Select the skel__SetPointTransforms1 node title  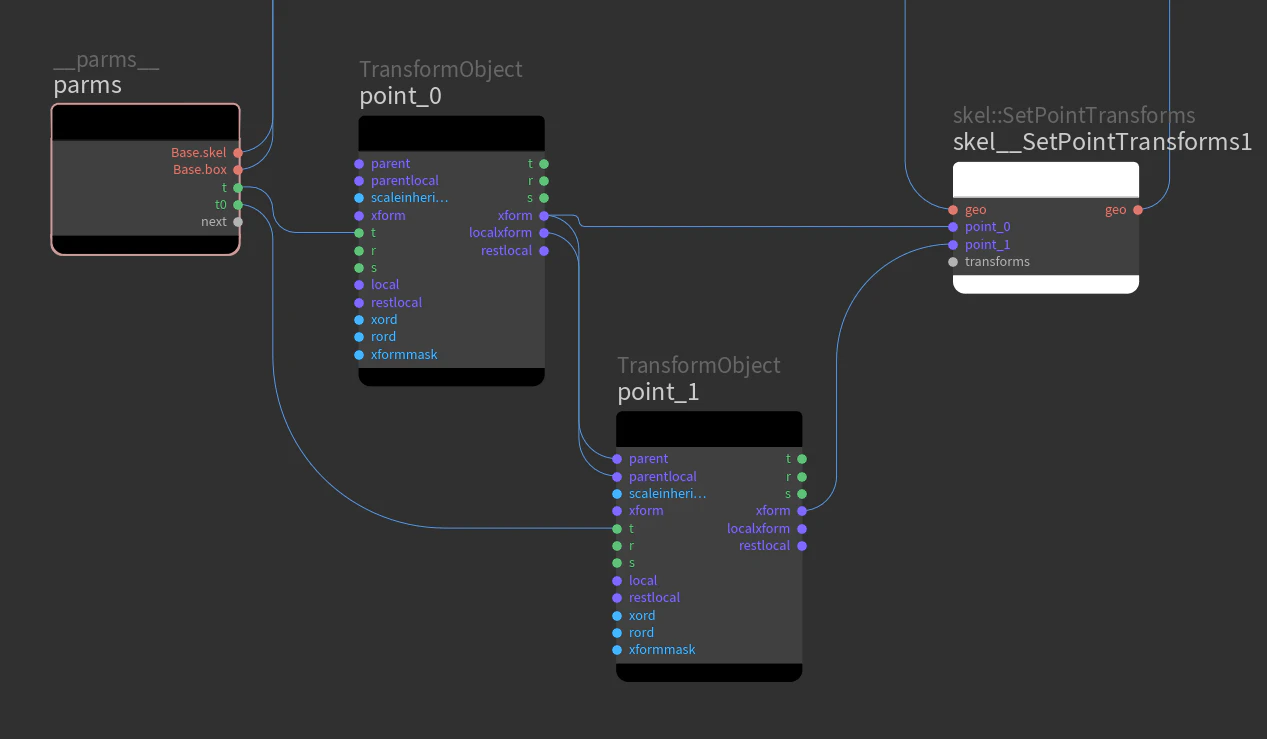point(1103,142)
